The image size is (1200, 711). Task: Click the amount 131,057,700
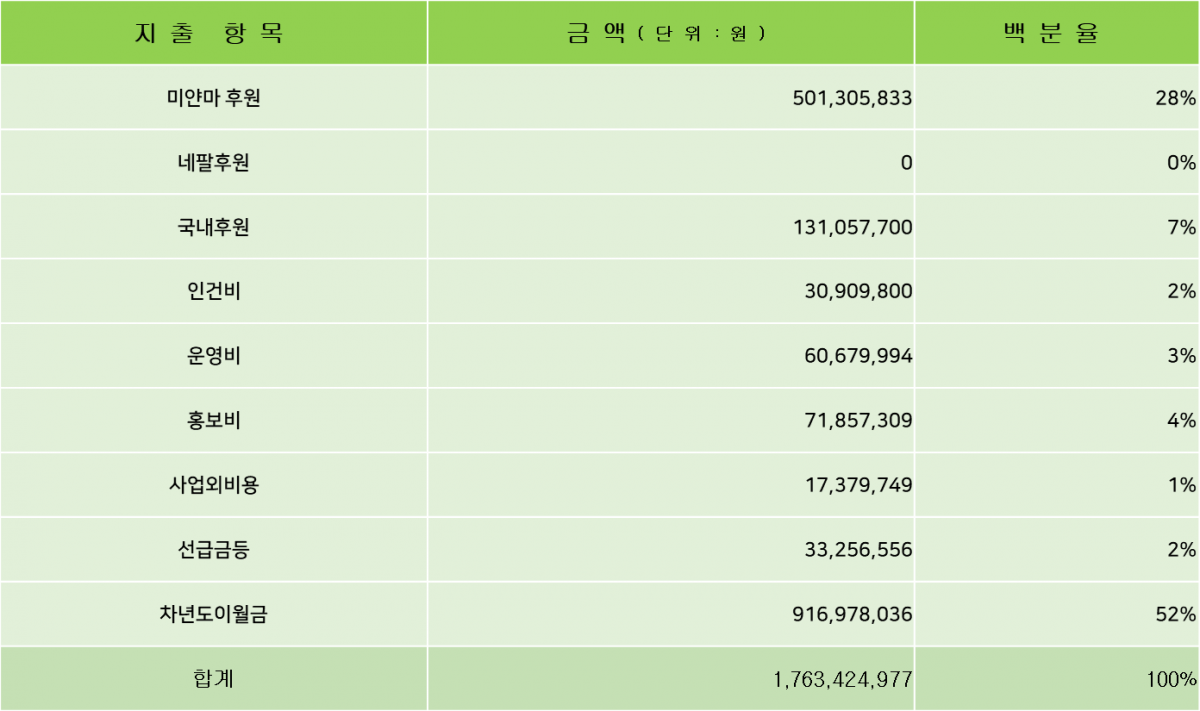tap(671, 227)
